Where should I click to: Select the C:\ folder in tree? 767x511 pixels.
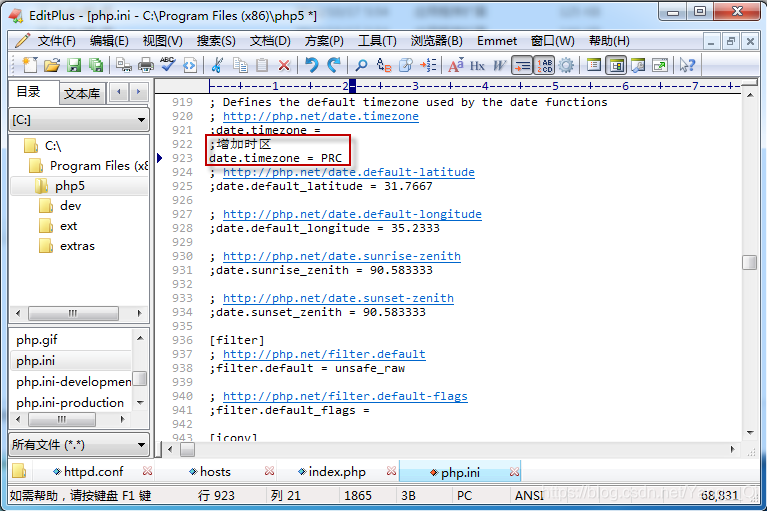pyautogui.click(x=43, y=146)
